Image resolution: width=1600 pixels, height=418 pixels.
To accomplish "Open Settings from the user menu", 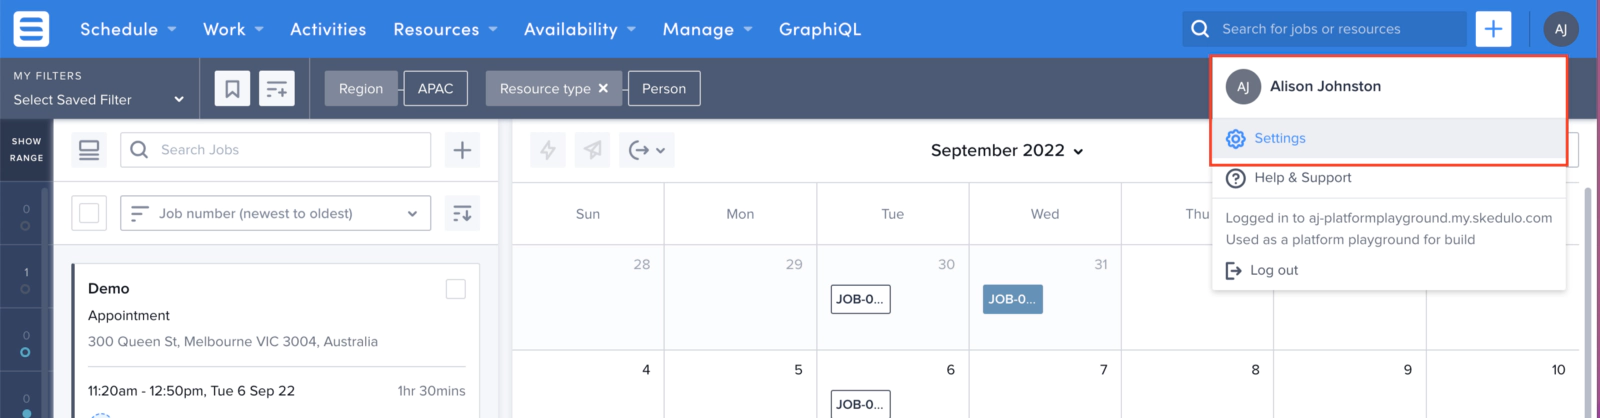I will tap(1389, 139).
